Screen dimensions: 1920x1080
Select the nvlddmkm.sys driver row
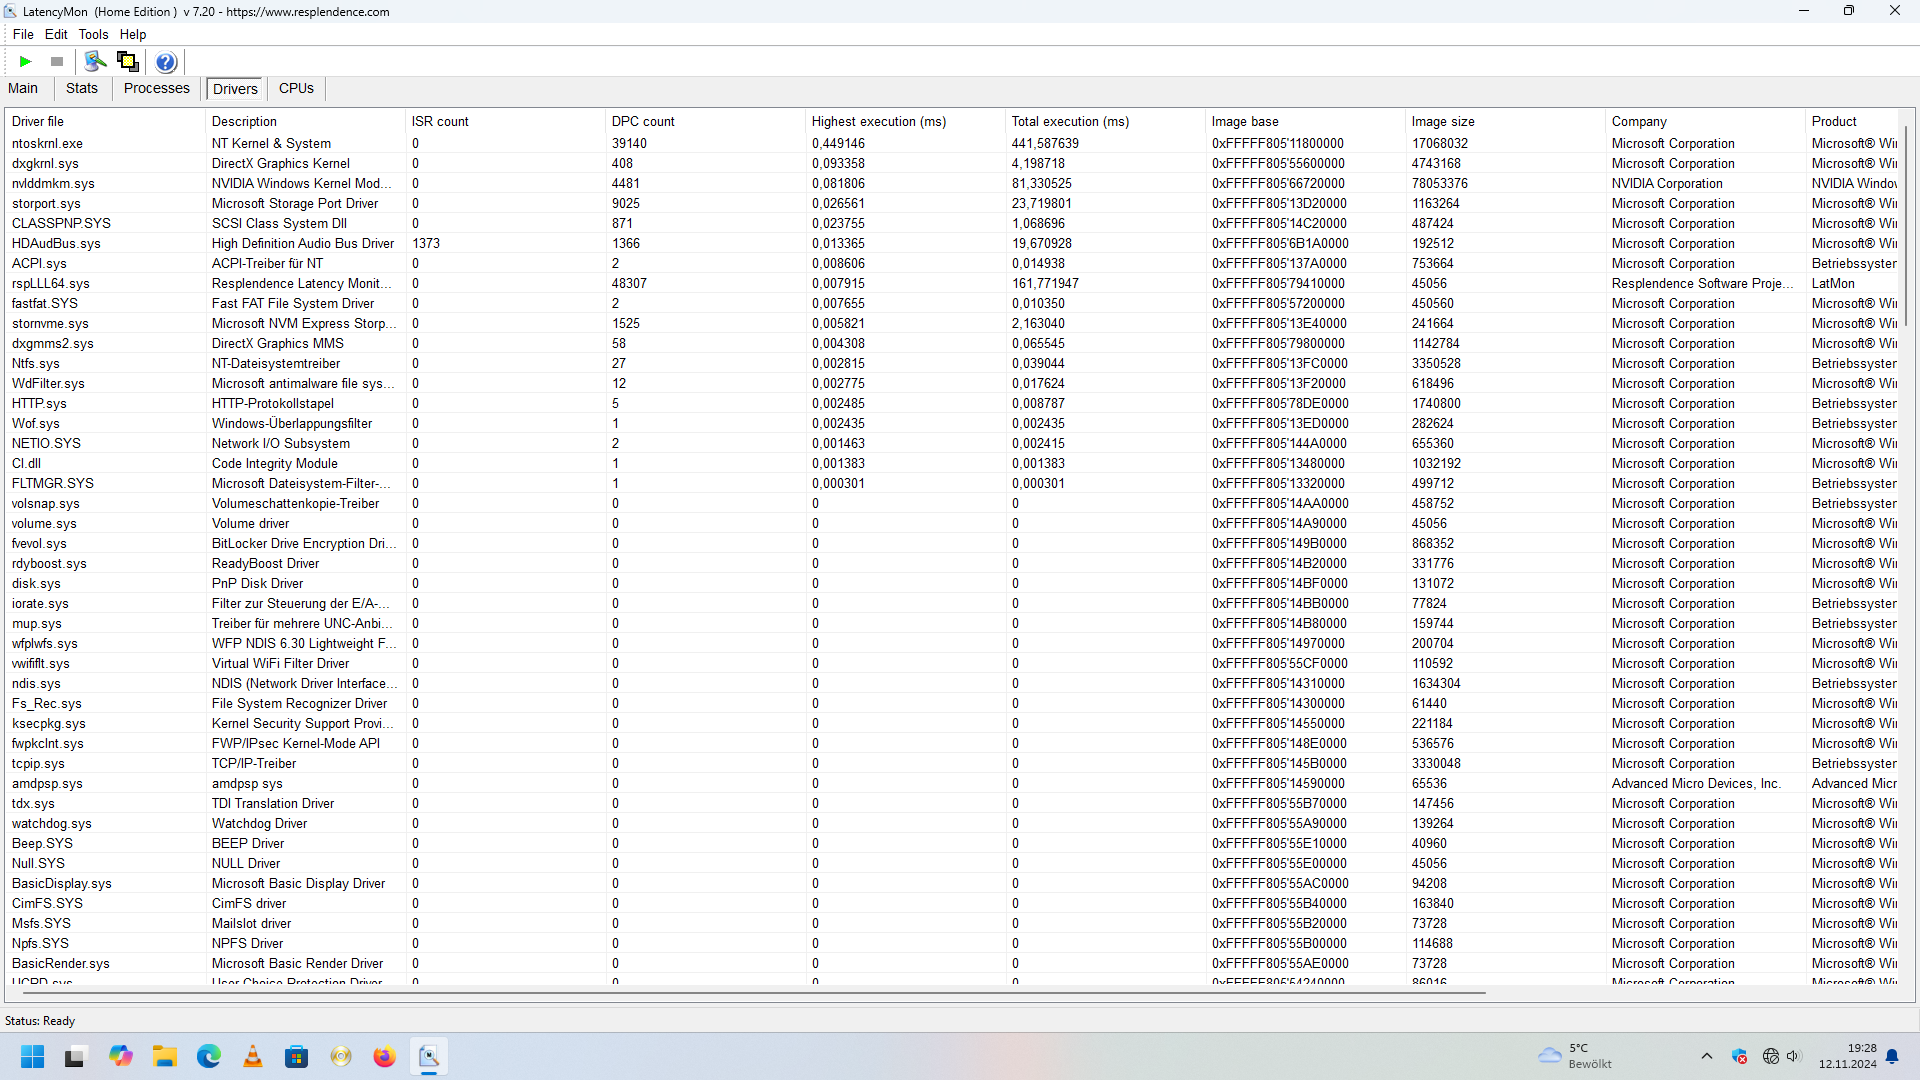click(x=53, y=183)
